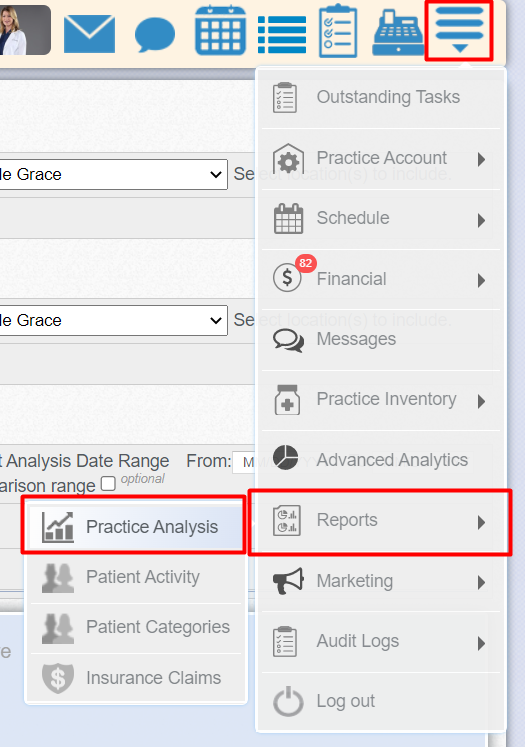Image resolution: width=525 pixels, height=747 pixels.
Task: Open the chat bubble icon
Action: coord(155,34)
